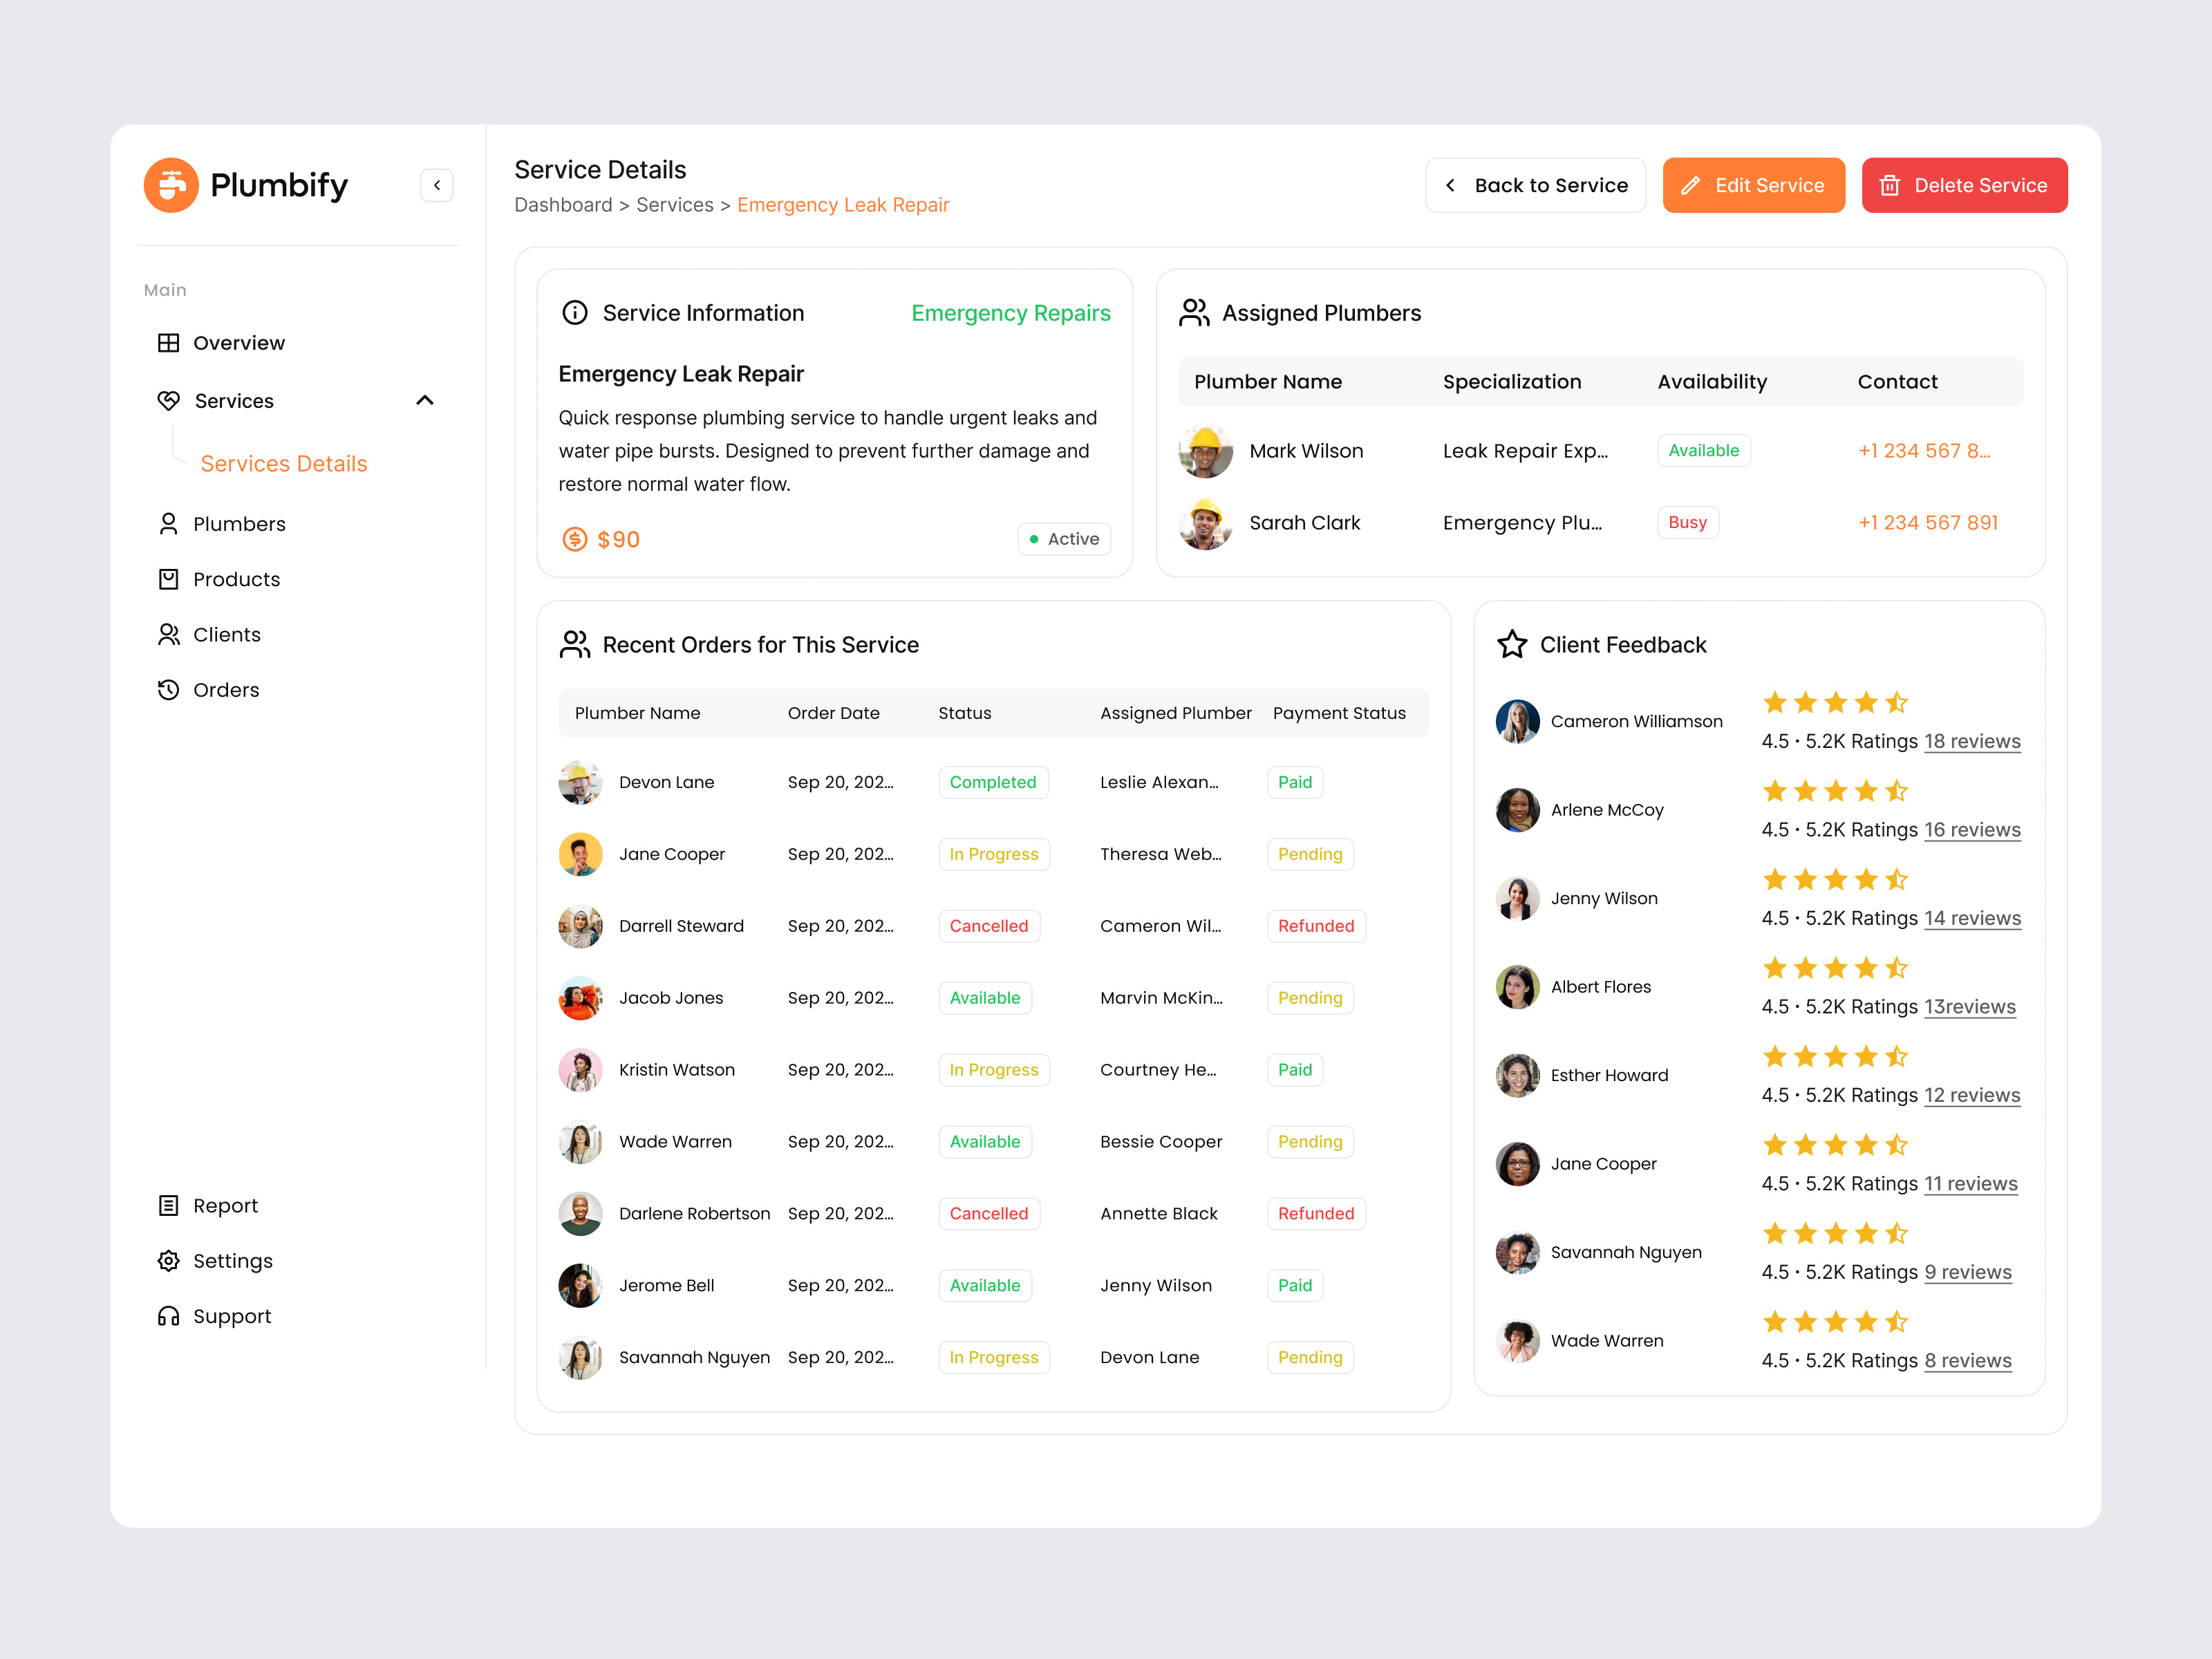Click the Orders history icon
This screenshot has height=1659, width=2212.
(x=168, y=689)
